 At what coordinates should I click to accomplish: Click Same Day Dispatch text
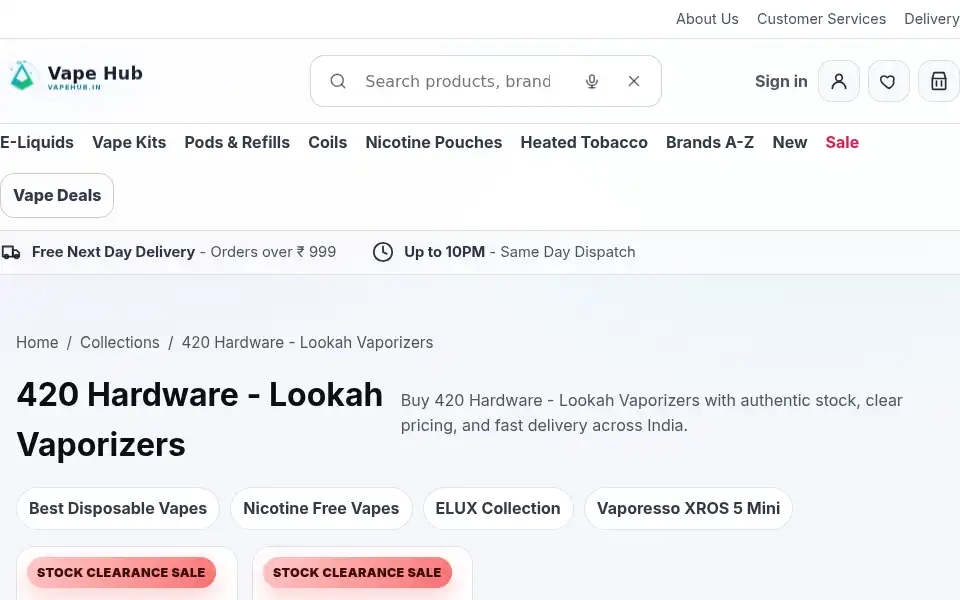click(x=568, y=252)
